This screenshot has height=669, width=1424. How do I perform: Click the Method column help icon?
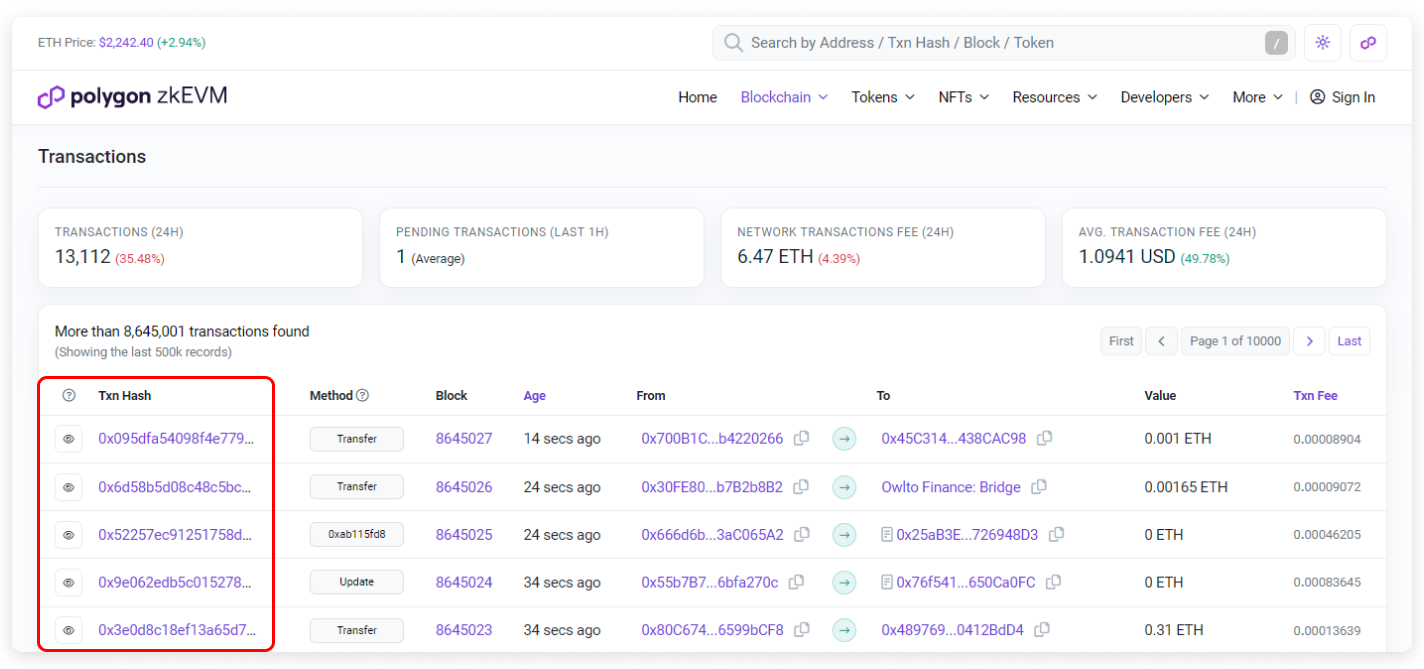pyautogui.click(x=363, y=396)
